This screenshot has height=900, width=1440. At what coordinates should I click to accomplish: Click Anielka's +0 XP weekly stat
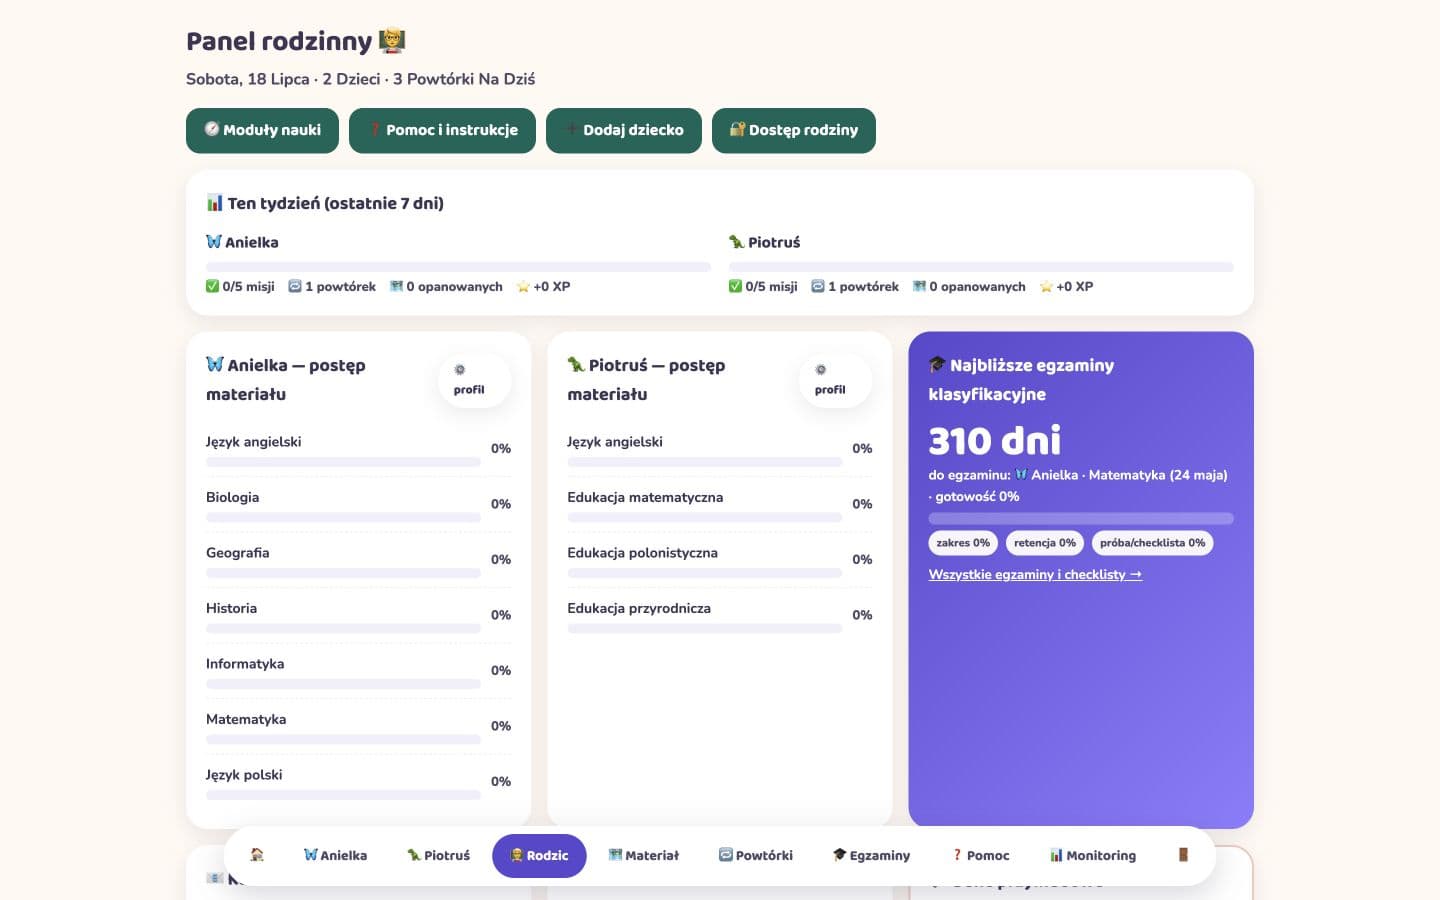543,286
